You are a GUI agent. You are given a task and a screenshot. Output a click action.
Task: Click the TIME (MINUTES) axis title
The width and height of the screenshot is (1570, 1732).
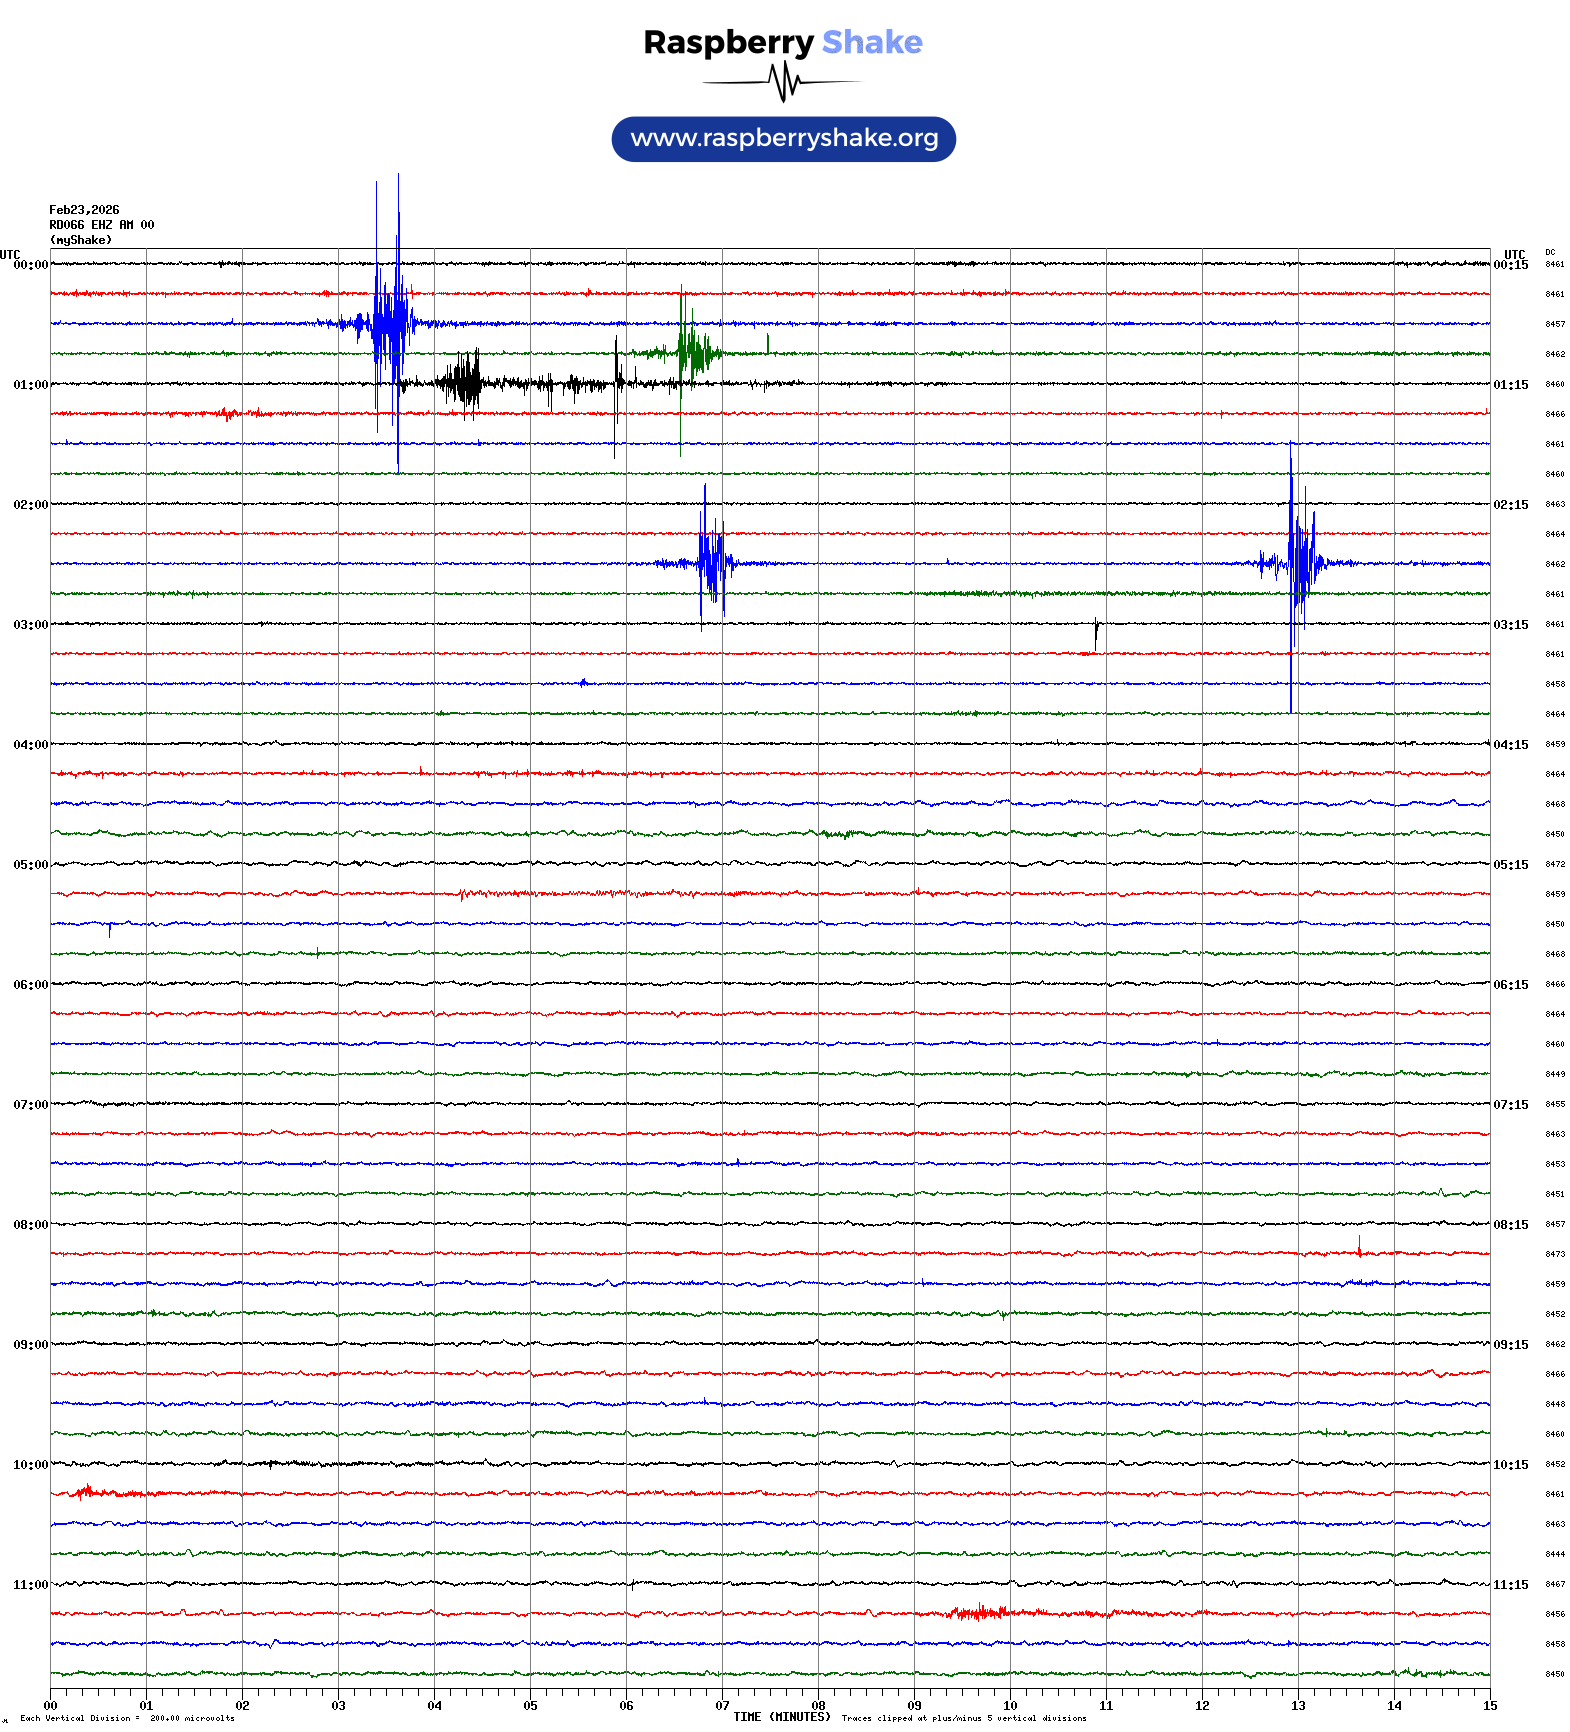[x=781, y=1717]
